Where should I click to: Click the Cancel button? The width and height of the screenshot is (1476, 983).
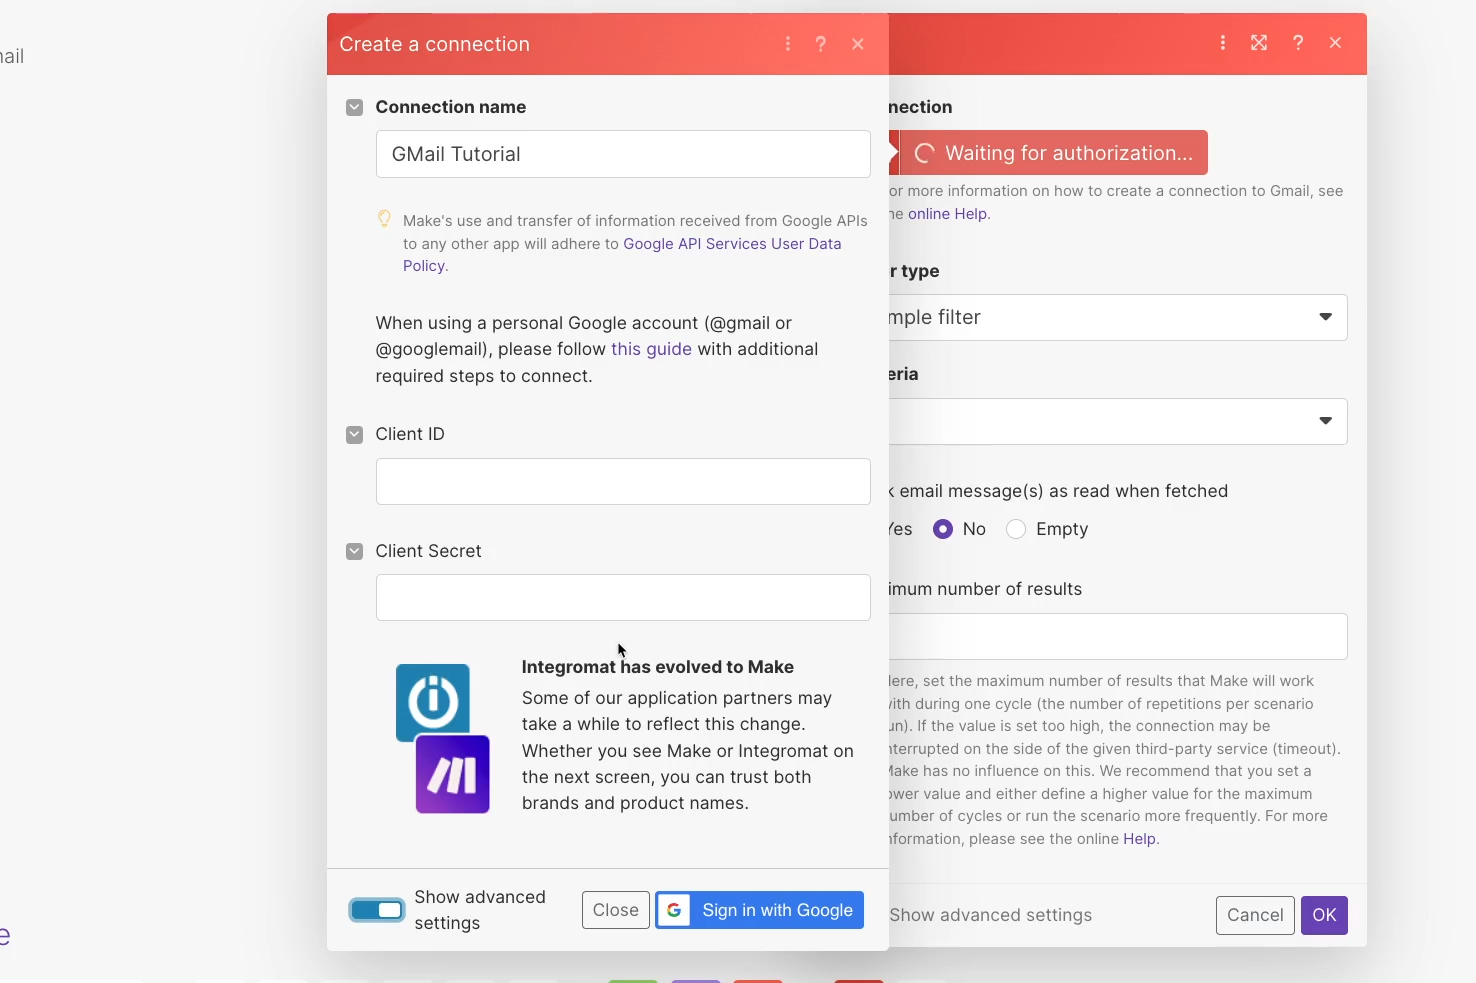(x=1255, y=915)
